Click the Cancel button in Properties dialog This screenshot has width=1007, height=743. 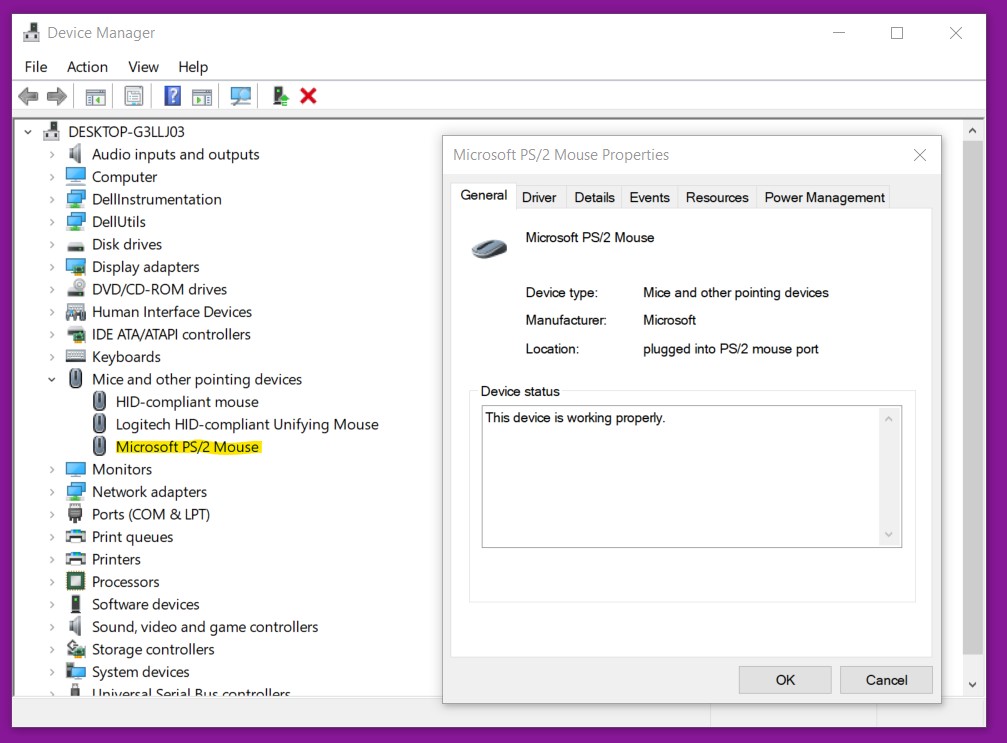tap(886, 680)
